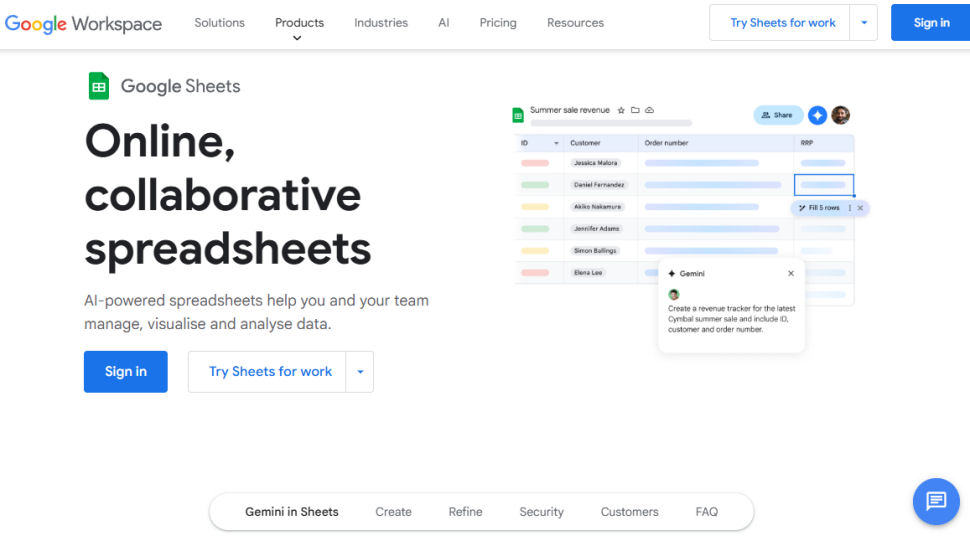Dismiss the Fill 5 rows suggestion
Screen dimensions: 970x545
[860, 208]
